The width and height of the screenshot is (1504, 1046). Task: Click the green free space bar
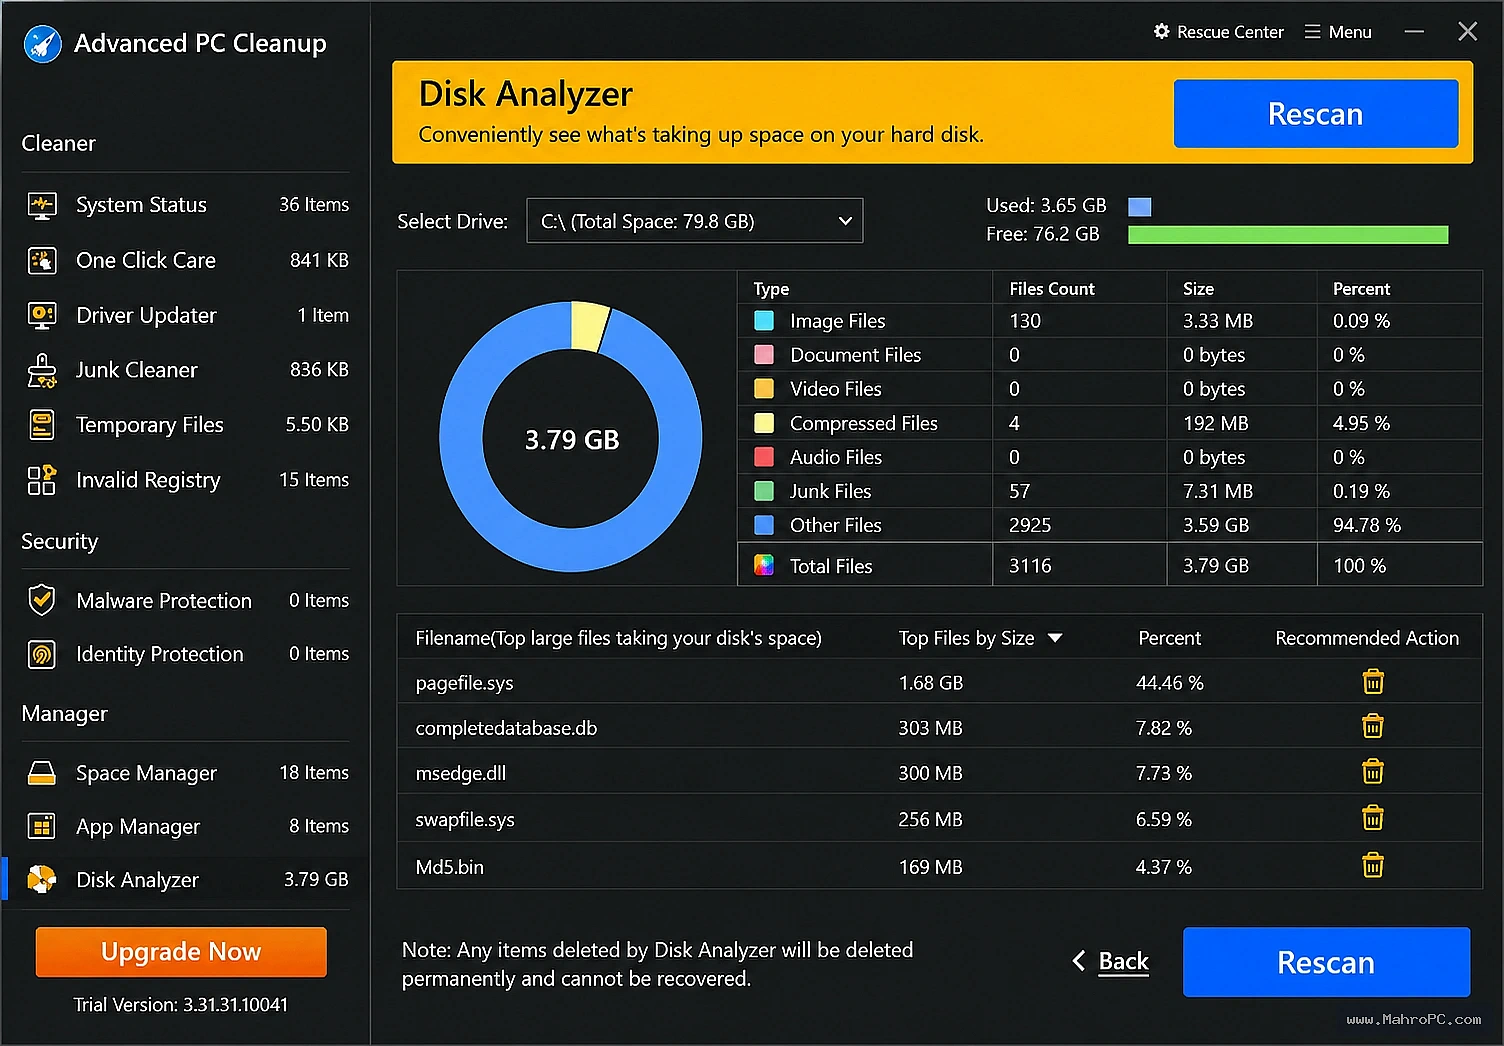click(x=1288, y=235)
